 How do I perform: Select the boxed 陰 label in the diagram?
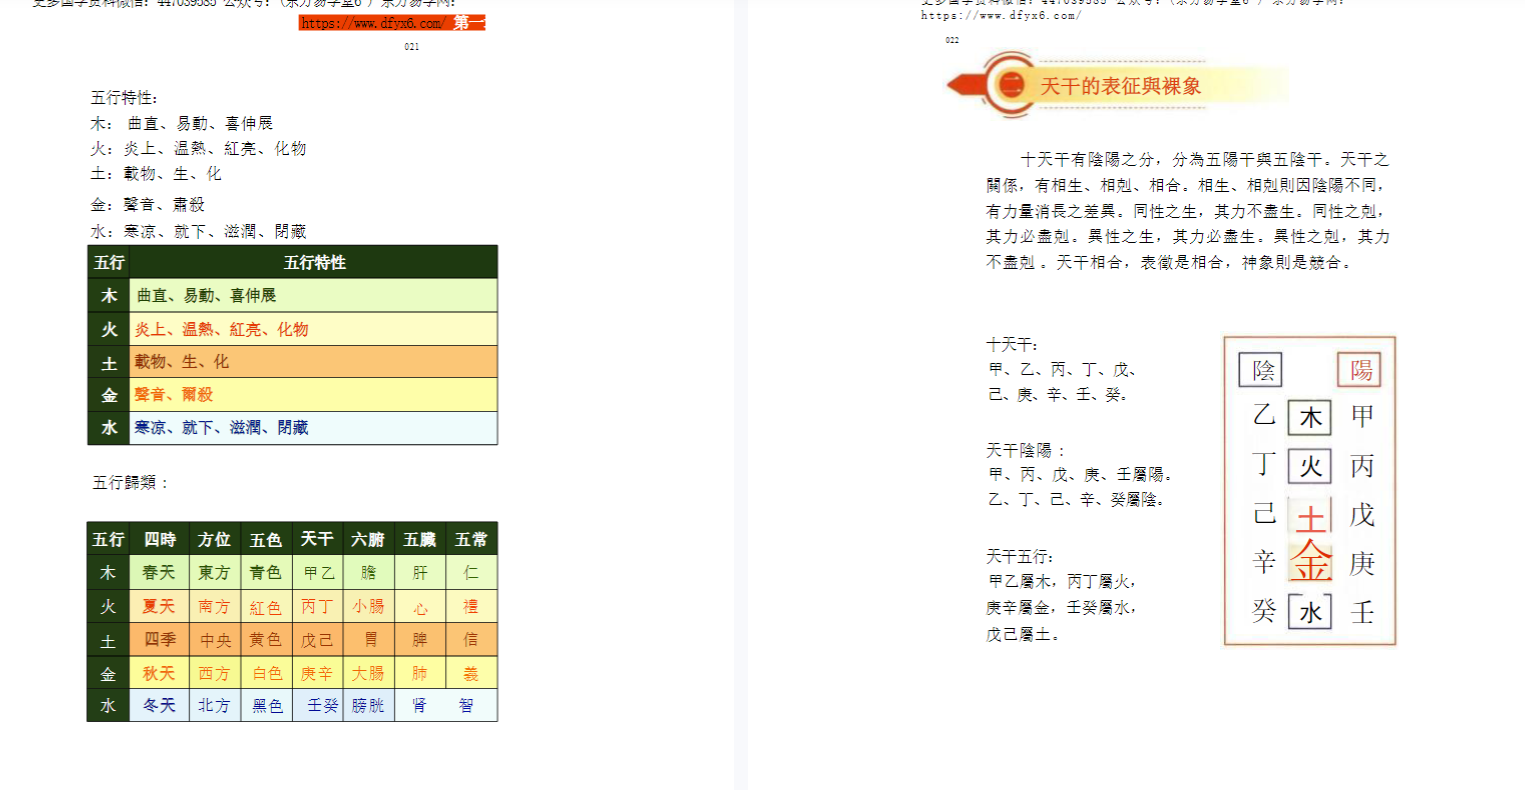click(x=1260, y=370)
